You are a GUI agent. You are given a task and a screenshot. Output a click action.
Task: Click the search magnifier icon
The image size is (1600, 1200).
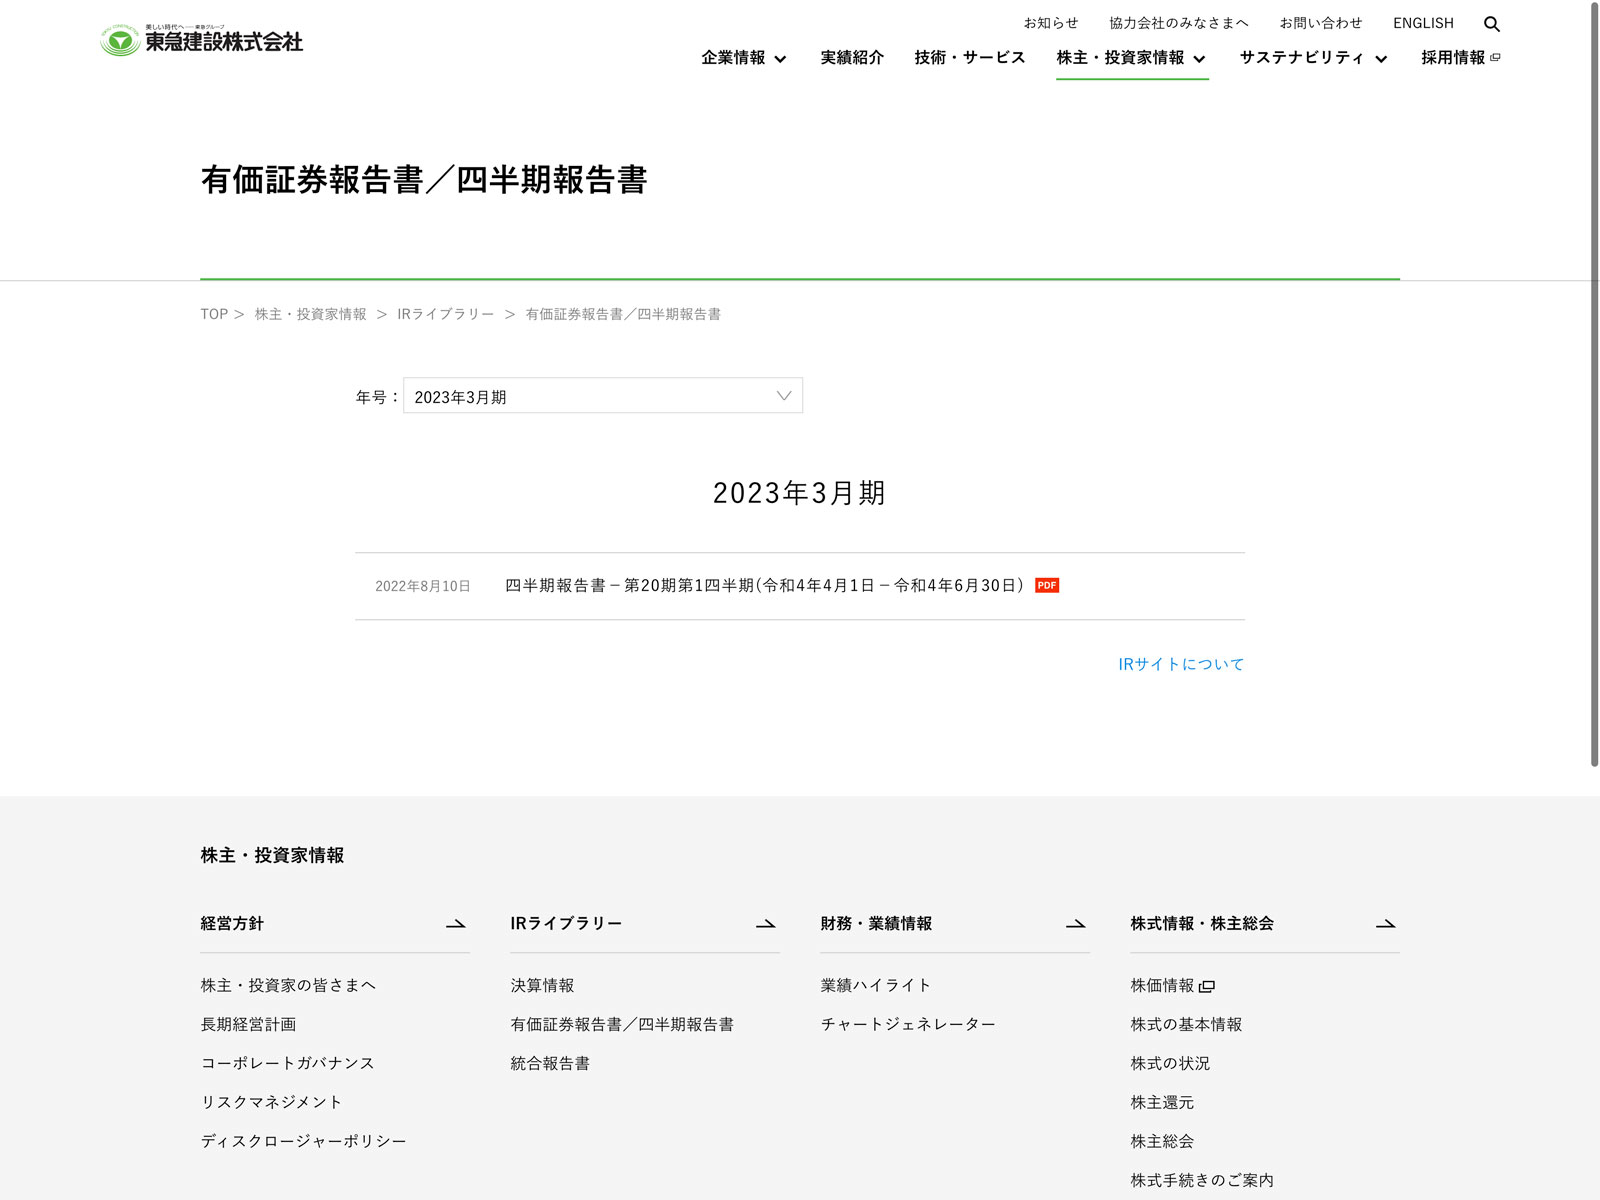(x=1491, y=24)
